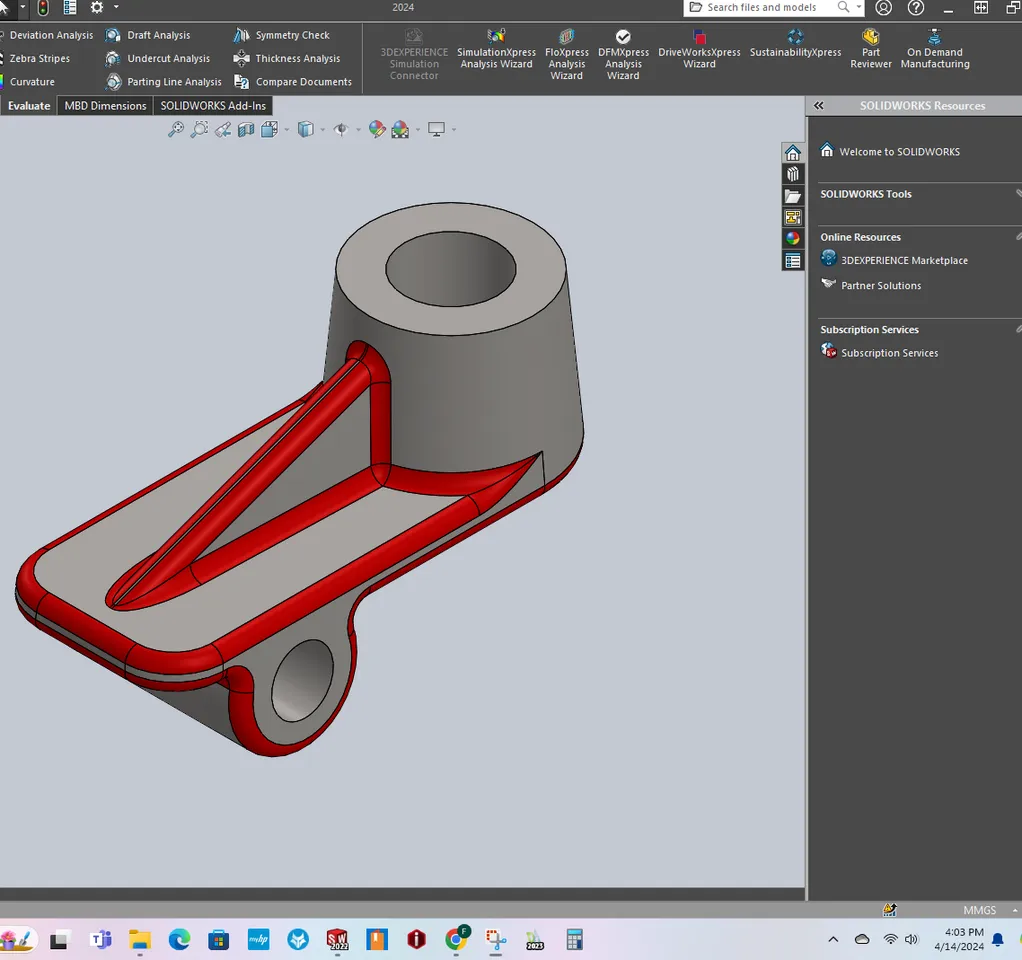Screen dimensions: 1022x960
Task: Toggle Curvature display on
Action: click(x=31, y=81)
